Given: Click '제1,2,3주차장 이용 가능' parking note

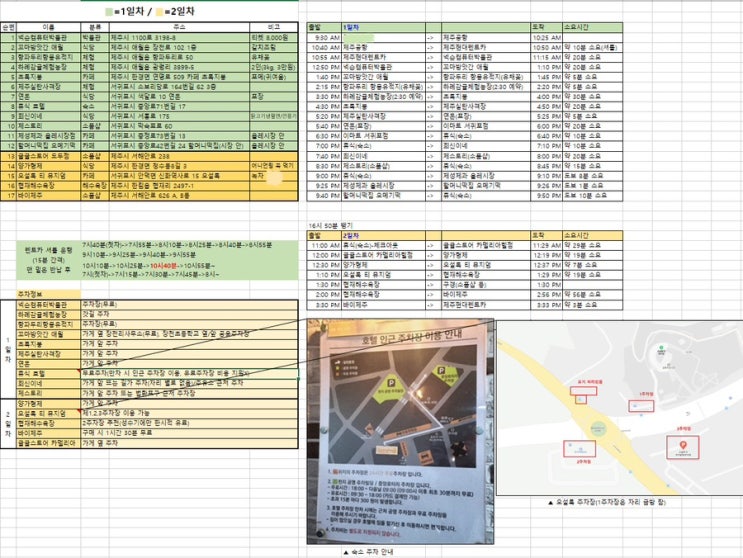Looking at the screenshot, I should [190, 413].
